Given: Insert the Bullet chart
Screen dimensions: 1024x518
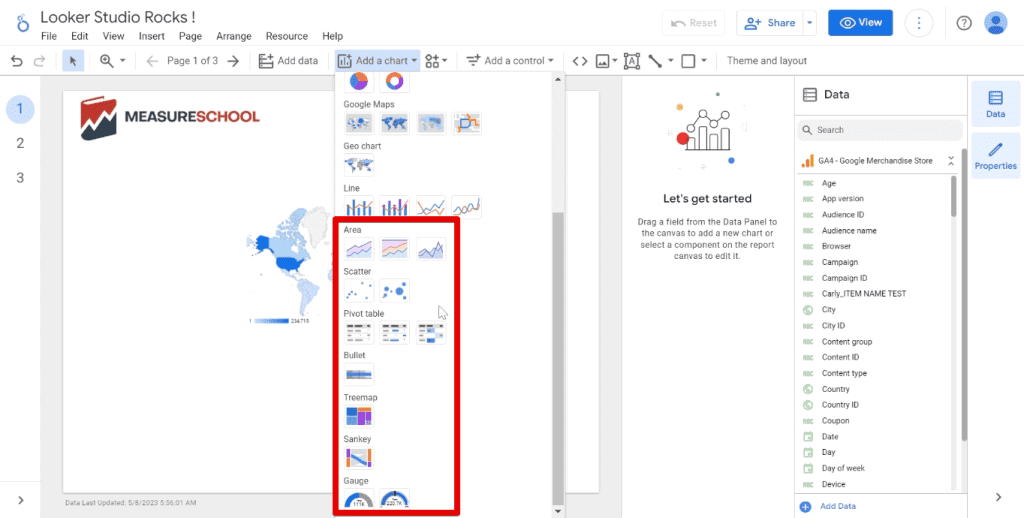Looking at the screenshot, I should pos(359,374).
